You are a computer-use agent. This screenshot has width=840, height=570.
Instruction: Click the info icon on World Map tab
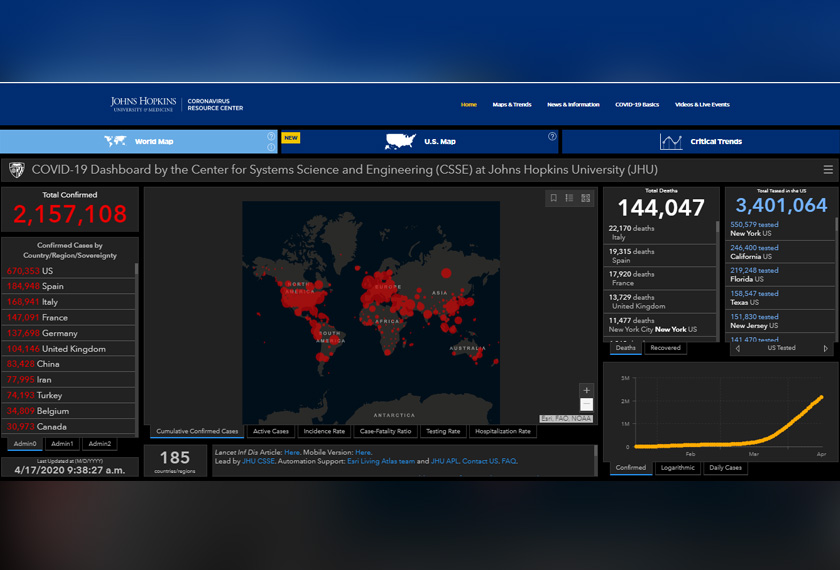[271, 147]
